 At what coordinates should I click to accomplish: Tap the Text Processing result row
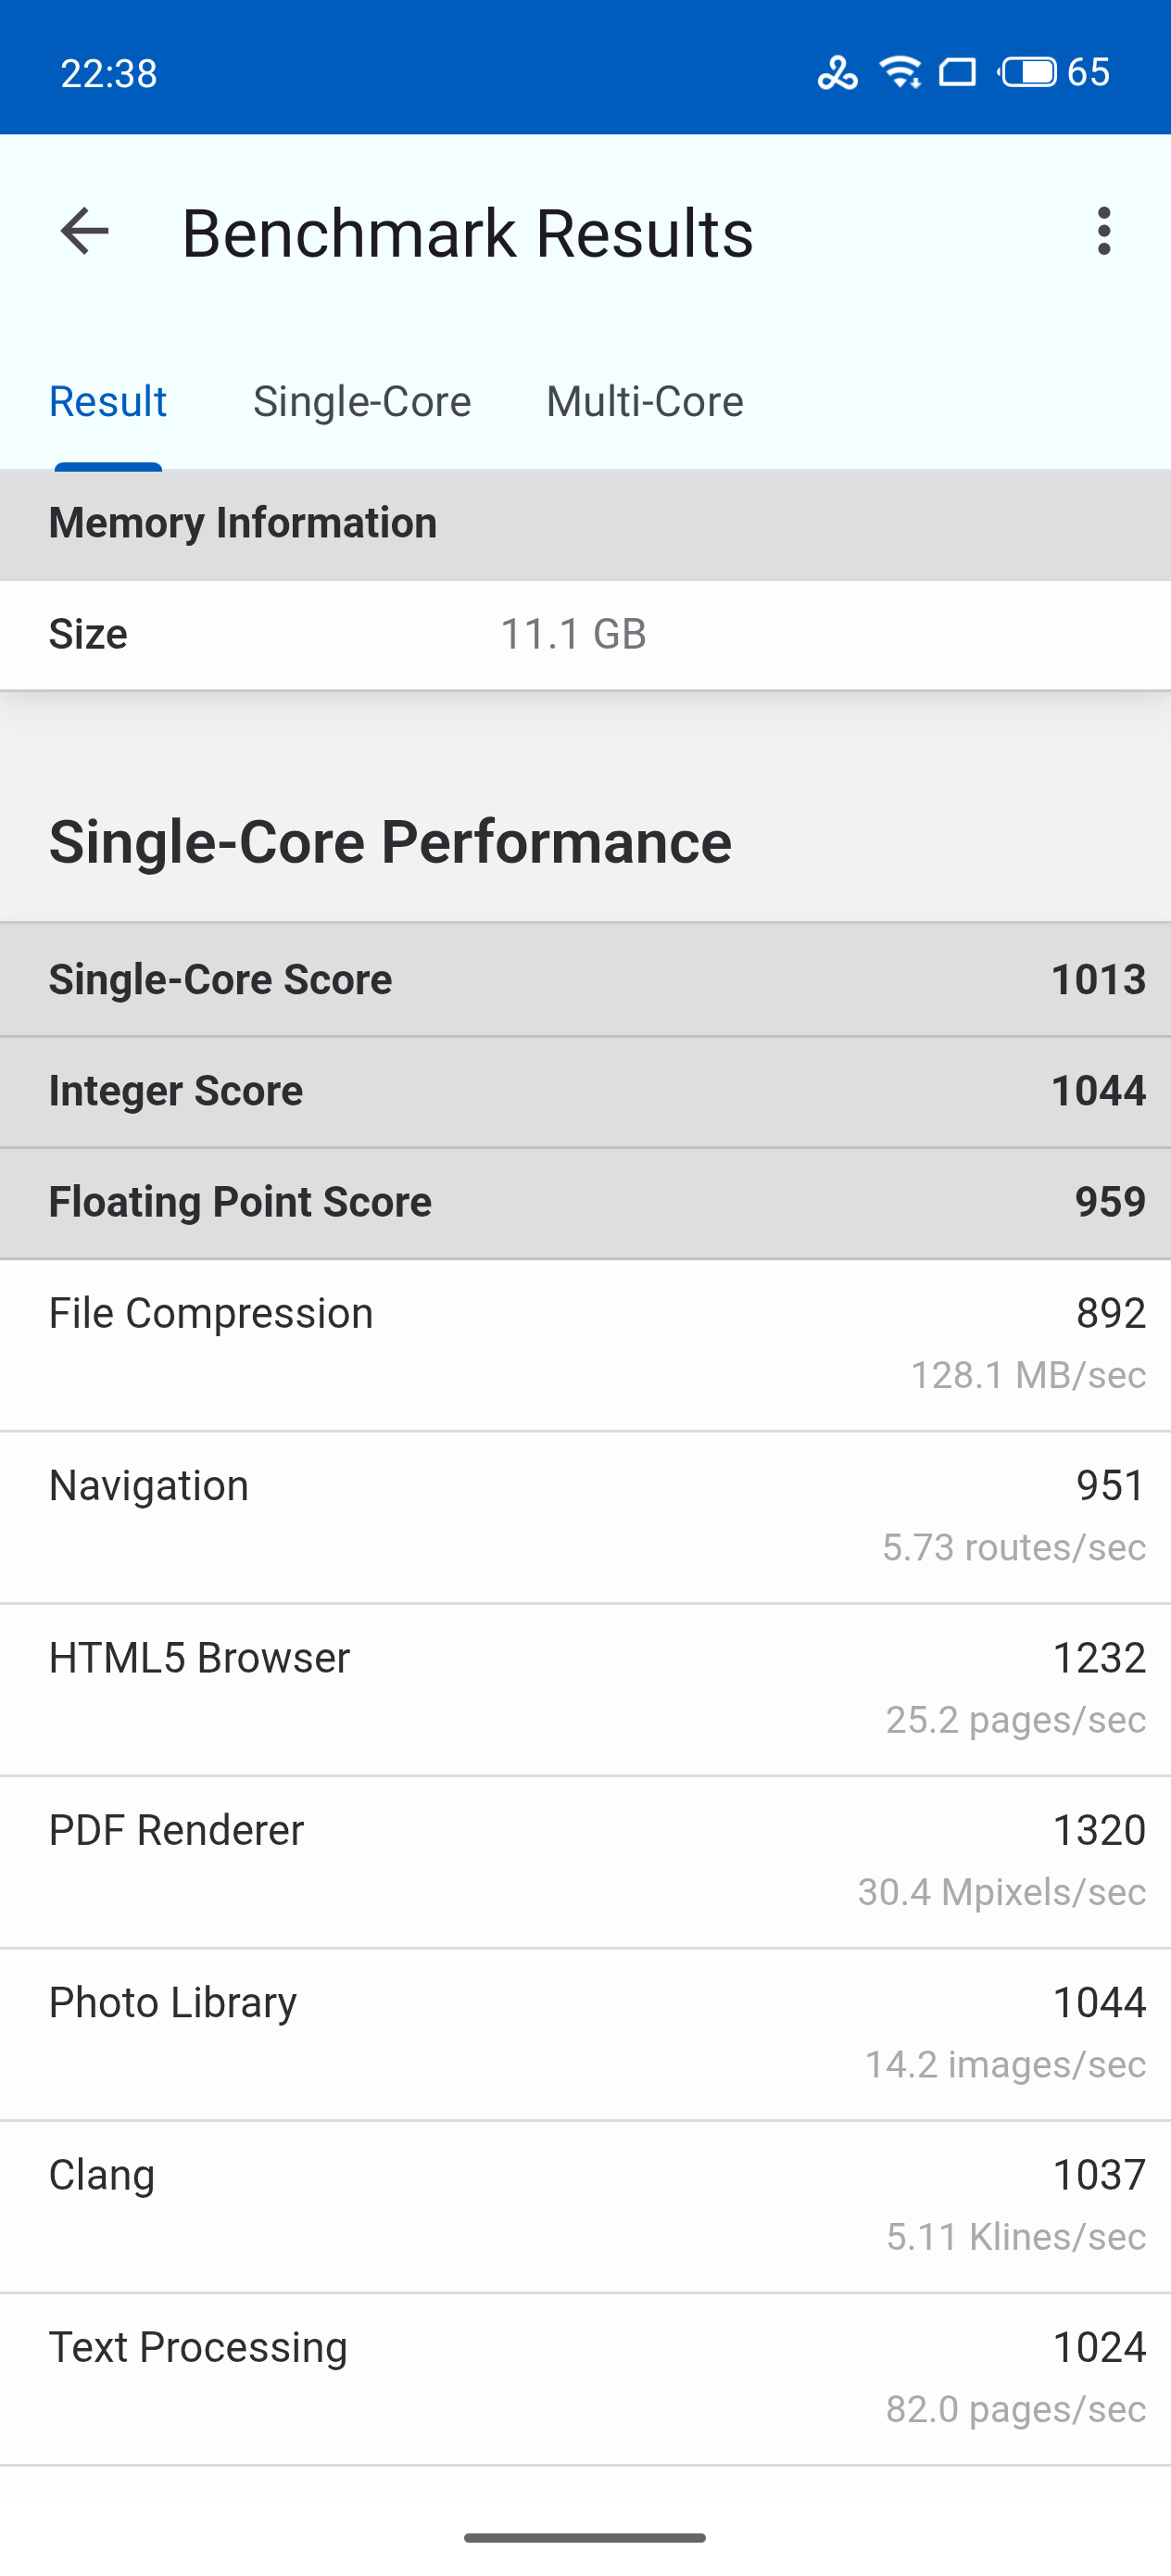585,2377
